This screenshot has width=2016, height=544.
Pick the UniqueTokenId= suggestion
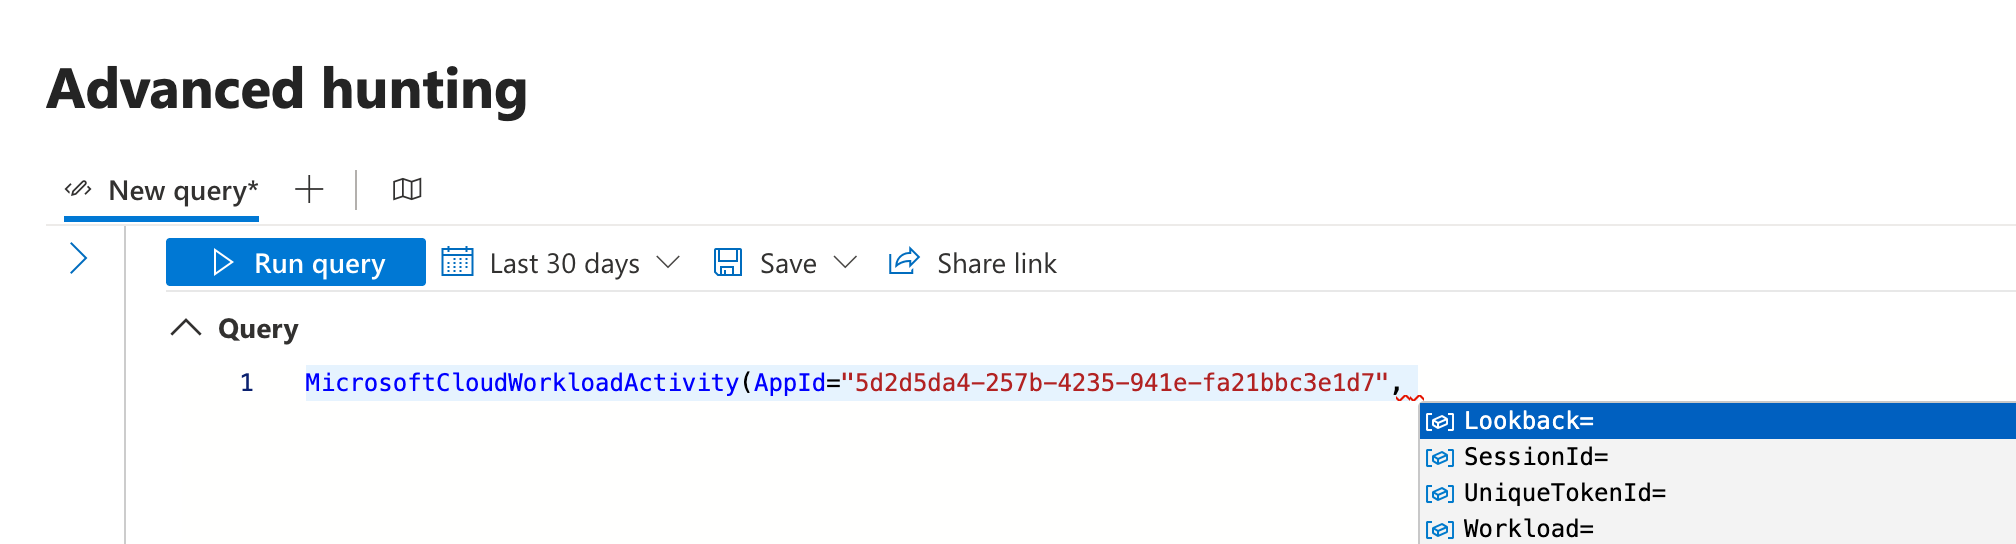(1564, 493)
